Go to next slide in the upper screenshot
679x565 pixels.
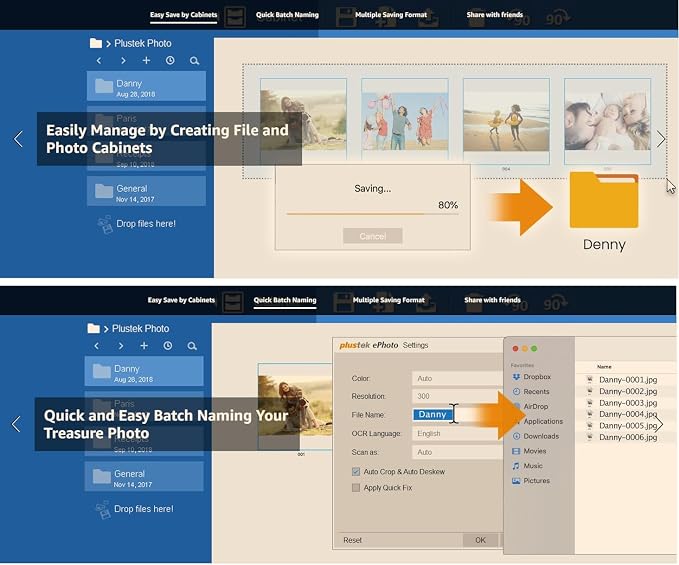click(x=660, y=139)
